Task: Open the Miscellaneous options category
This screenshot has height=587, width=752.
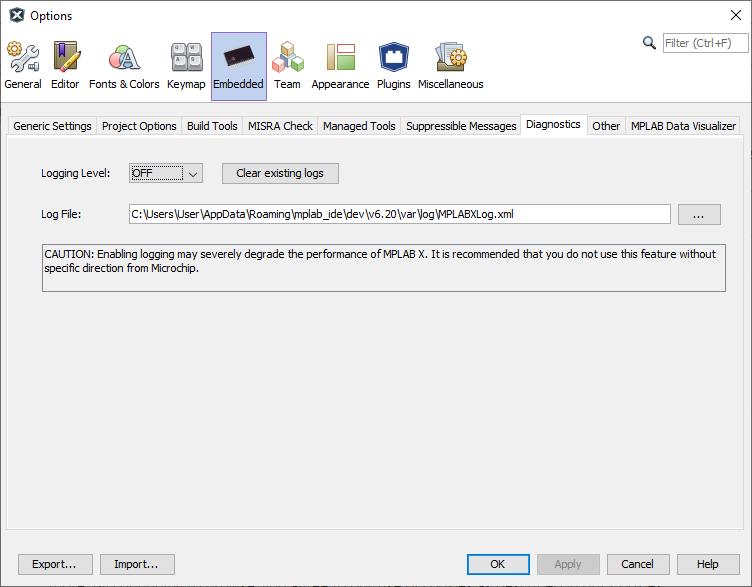Action: tap(450, 66)
